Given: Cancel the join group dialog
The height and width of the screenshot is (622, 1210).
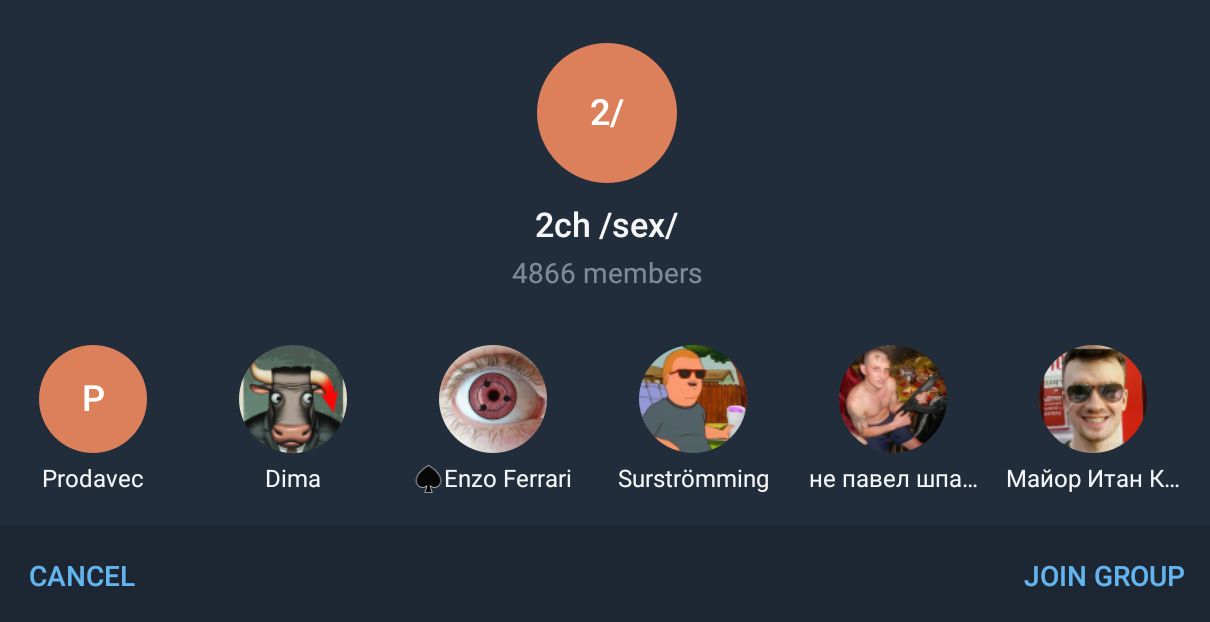Looking at the screenshot, I should tap(82, 576).
